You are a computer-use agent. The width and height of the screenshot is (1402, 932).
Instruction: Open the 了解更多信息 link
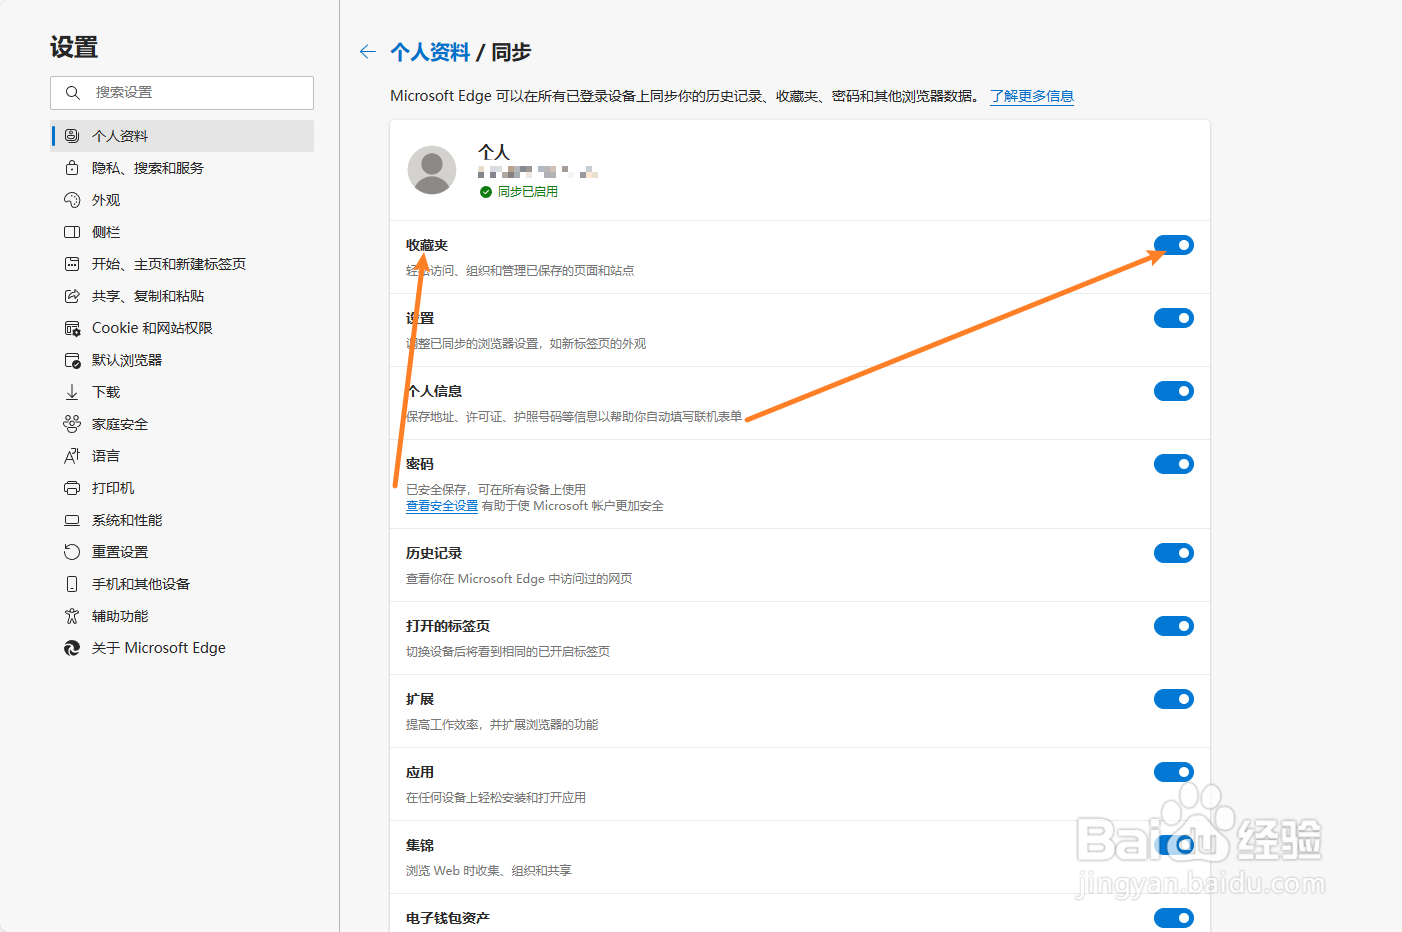[x=1032, y=96]
